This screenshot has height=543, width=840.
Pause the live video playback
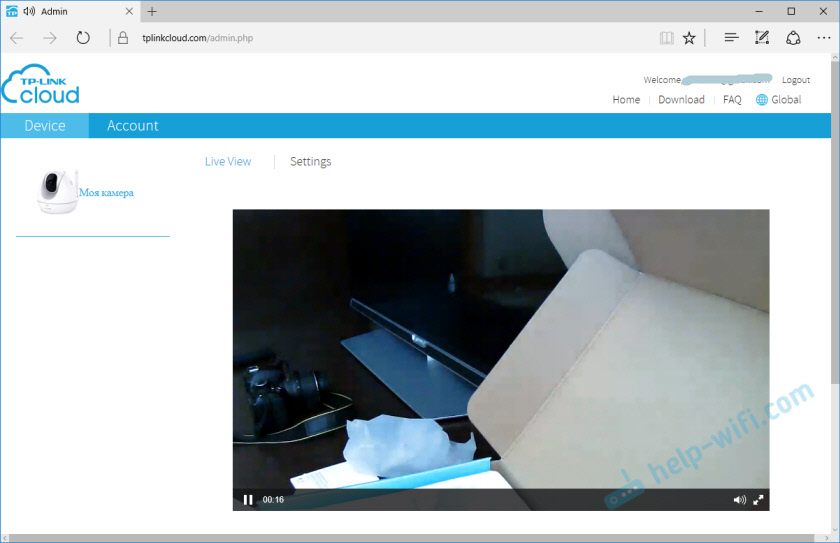tap(248, 500)
